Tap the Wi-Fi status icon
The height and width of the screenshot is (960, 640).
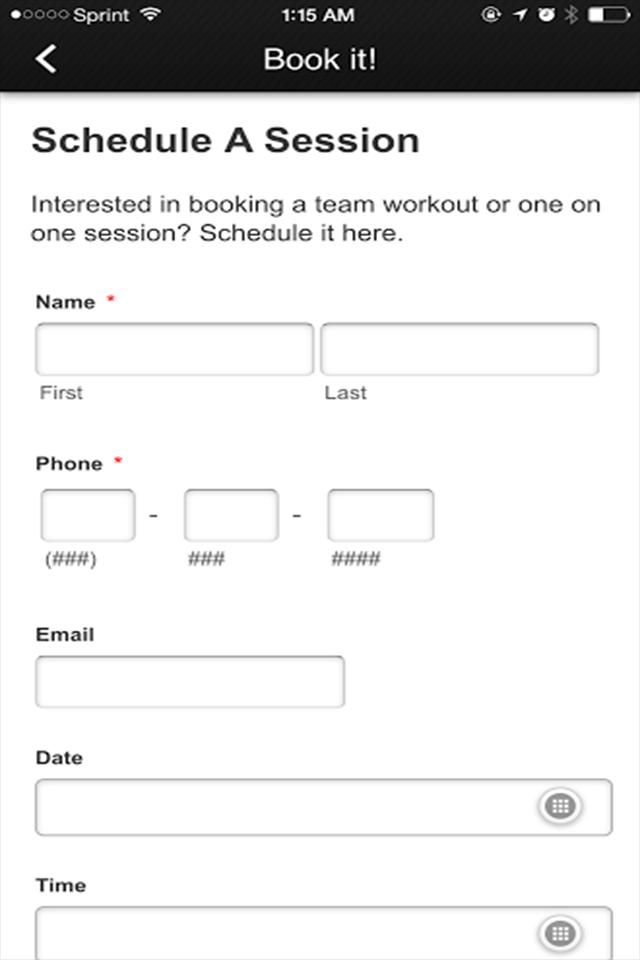(x=150, y=14)
